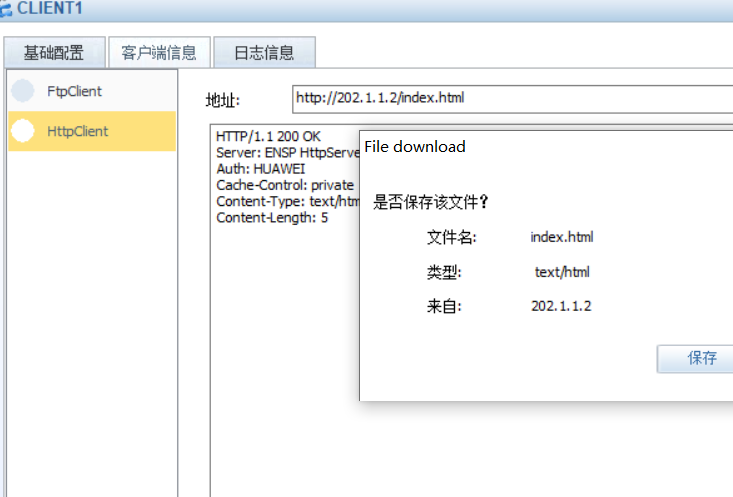Click the file name value index.html
Screen dimensions: 733x497
pos(561,237)
